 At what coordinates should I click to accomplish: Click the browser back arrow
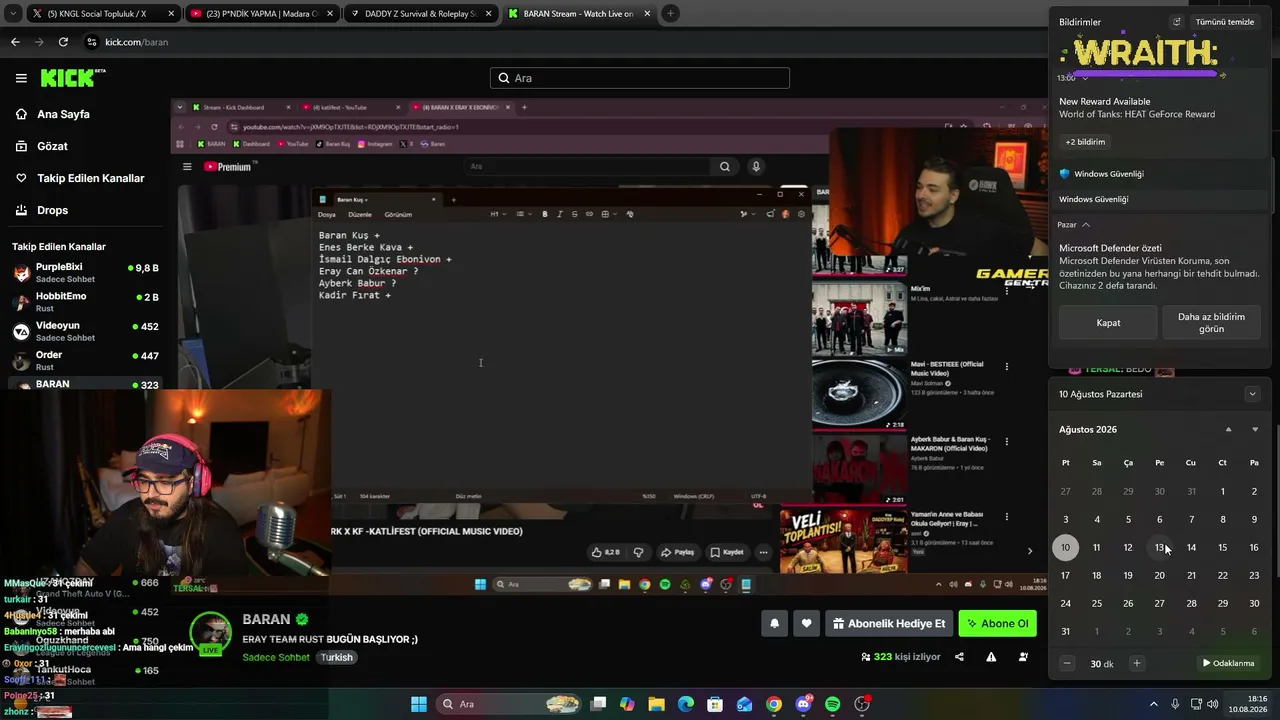pyautogui.click(x=15, y=42)
